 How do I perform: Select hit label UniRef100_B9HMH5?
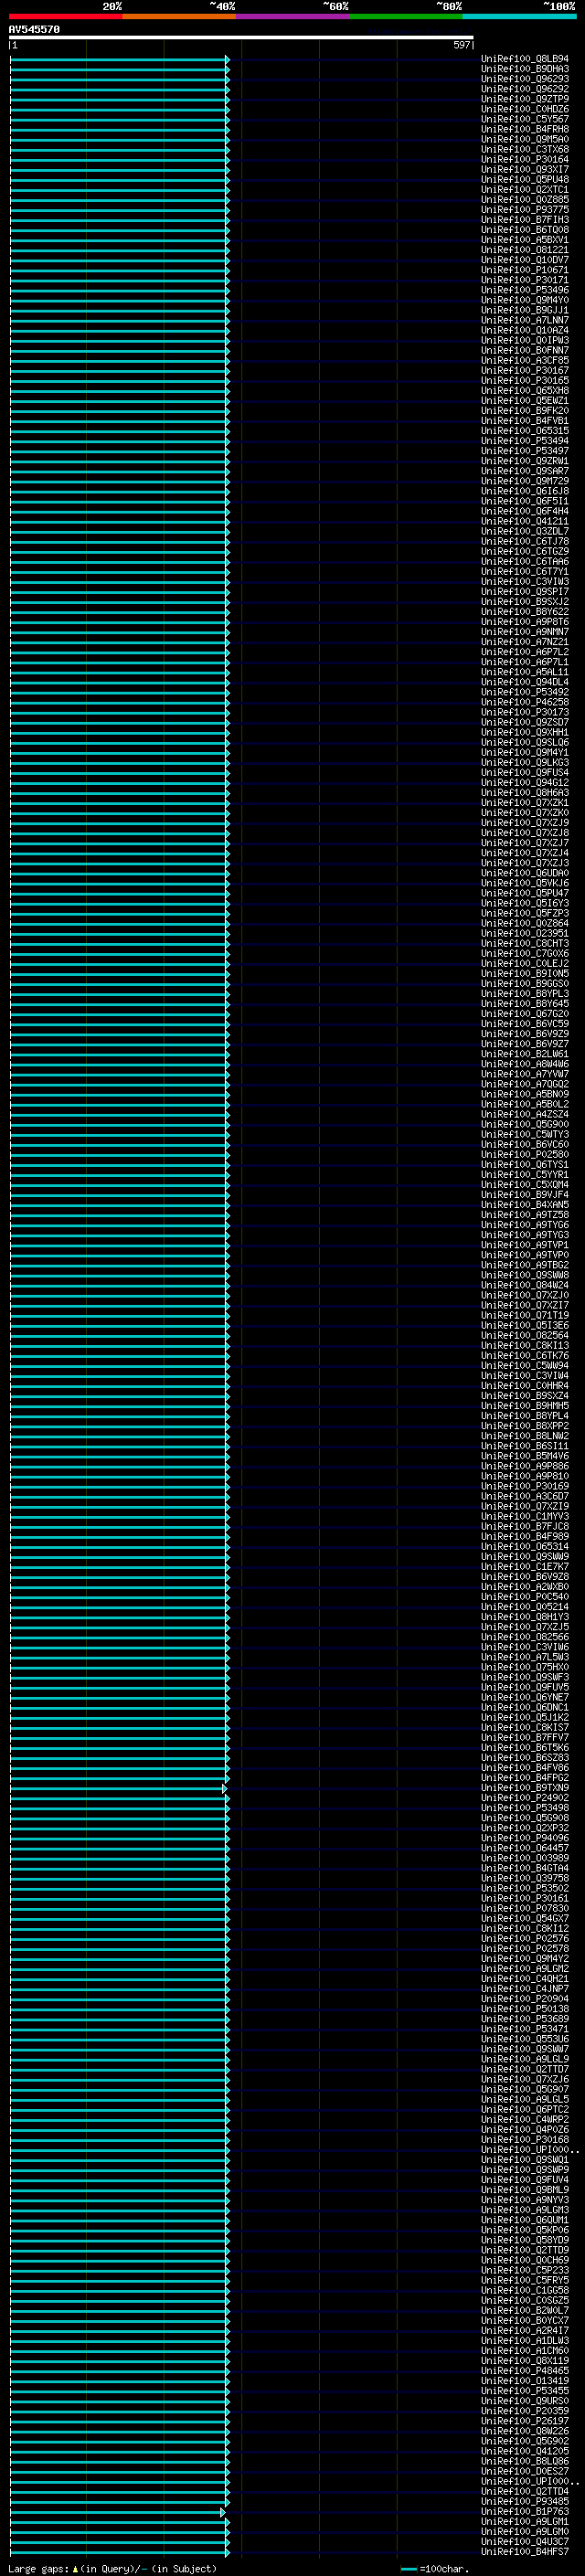(x=525, y=1405)
